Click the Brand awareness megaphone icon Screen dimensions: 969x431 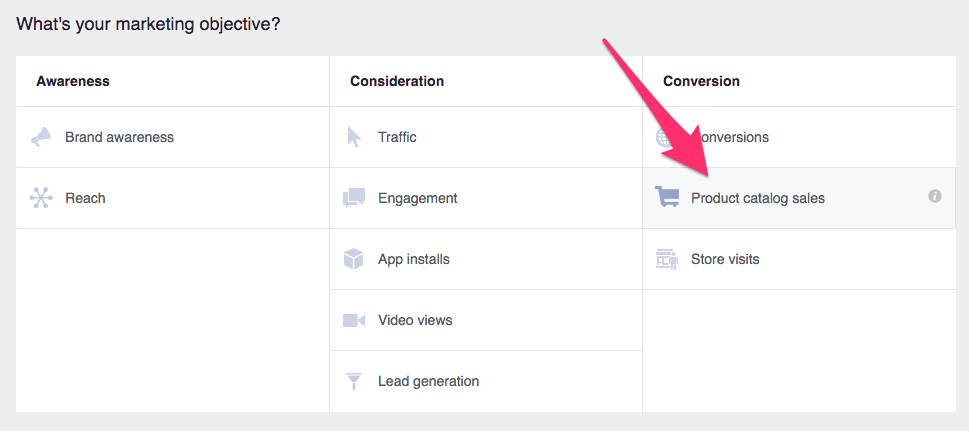pyautogui.click(x=41, y=138)
